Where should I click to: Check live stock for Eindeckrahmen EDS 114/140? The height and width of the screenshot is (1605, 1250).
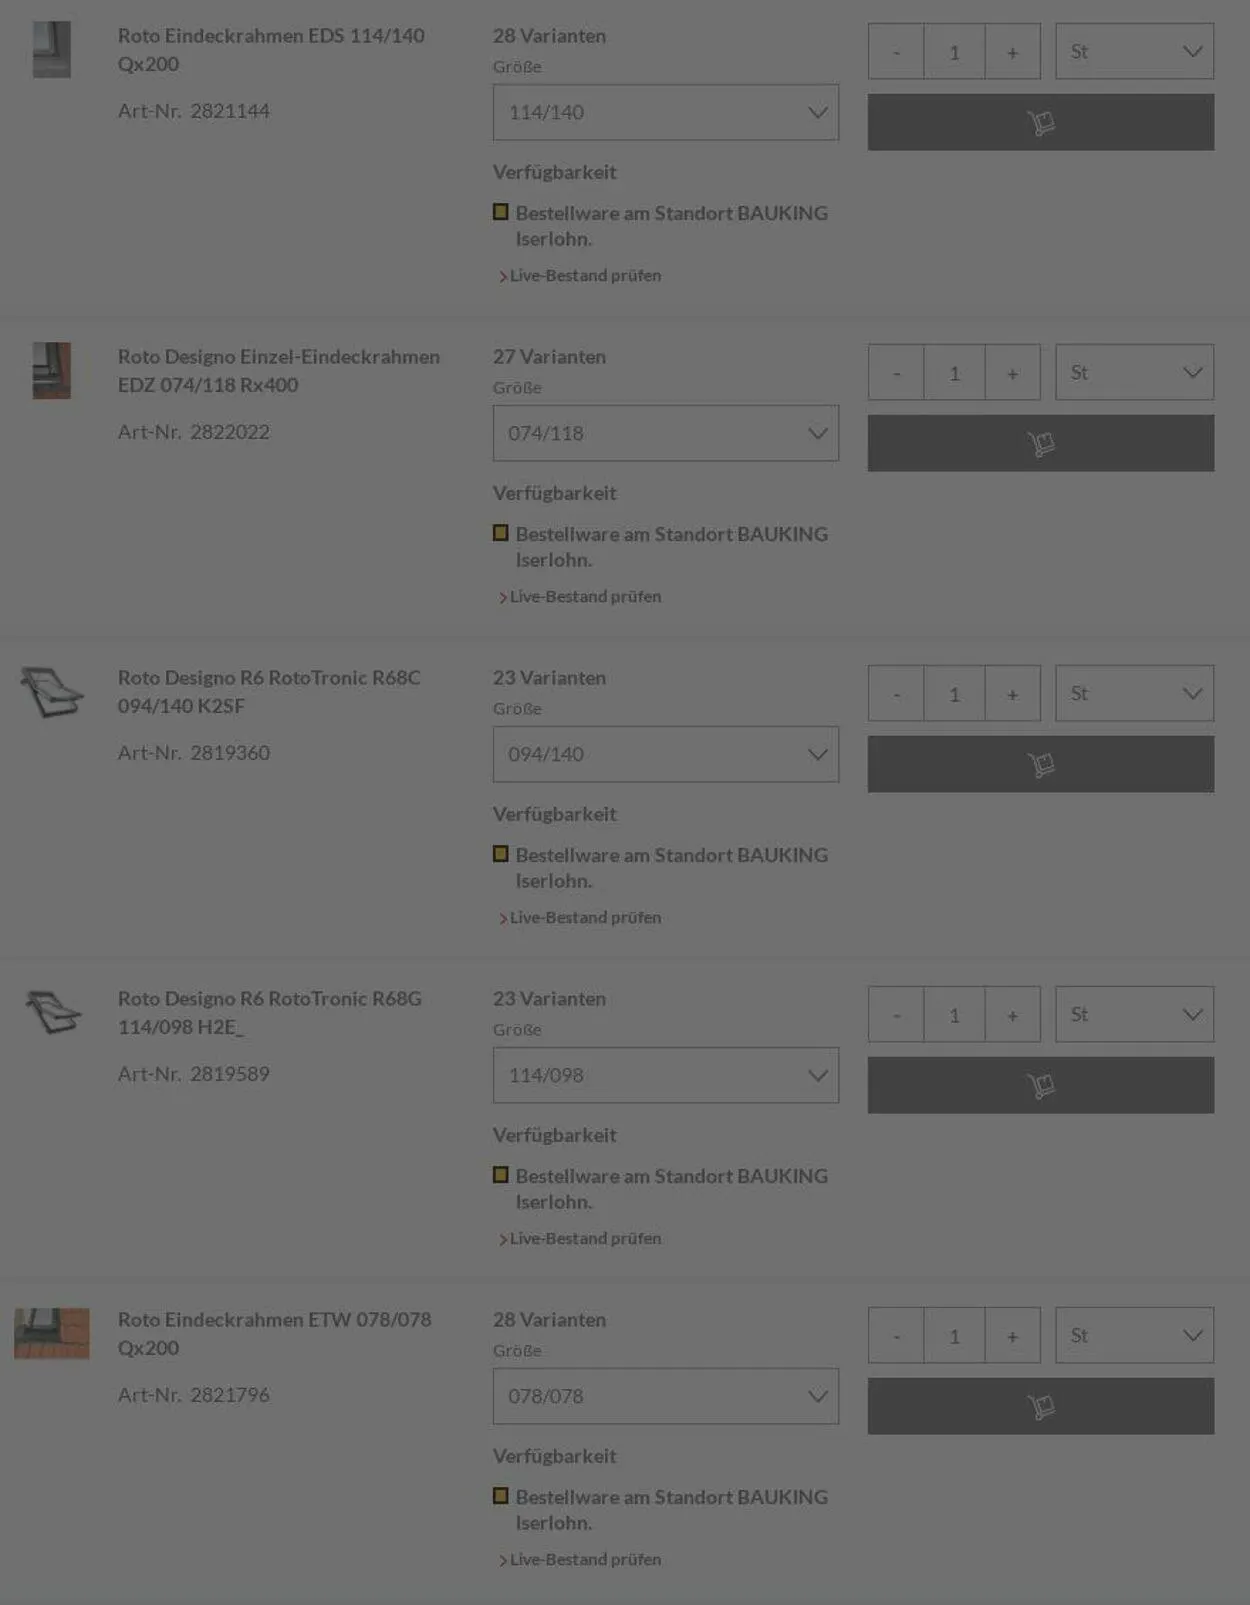[585, 276]
